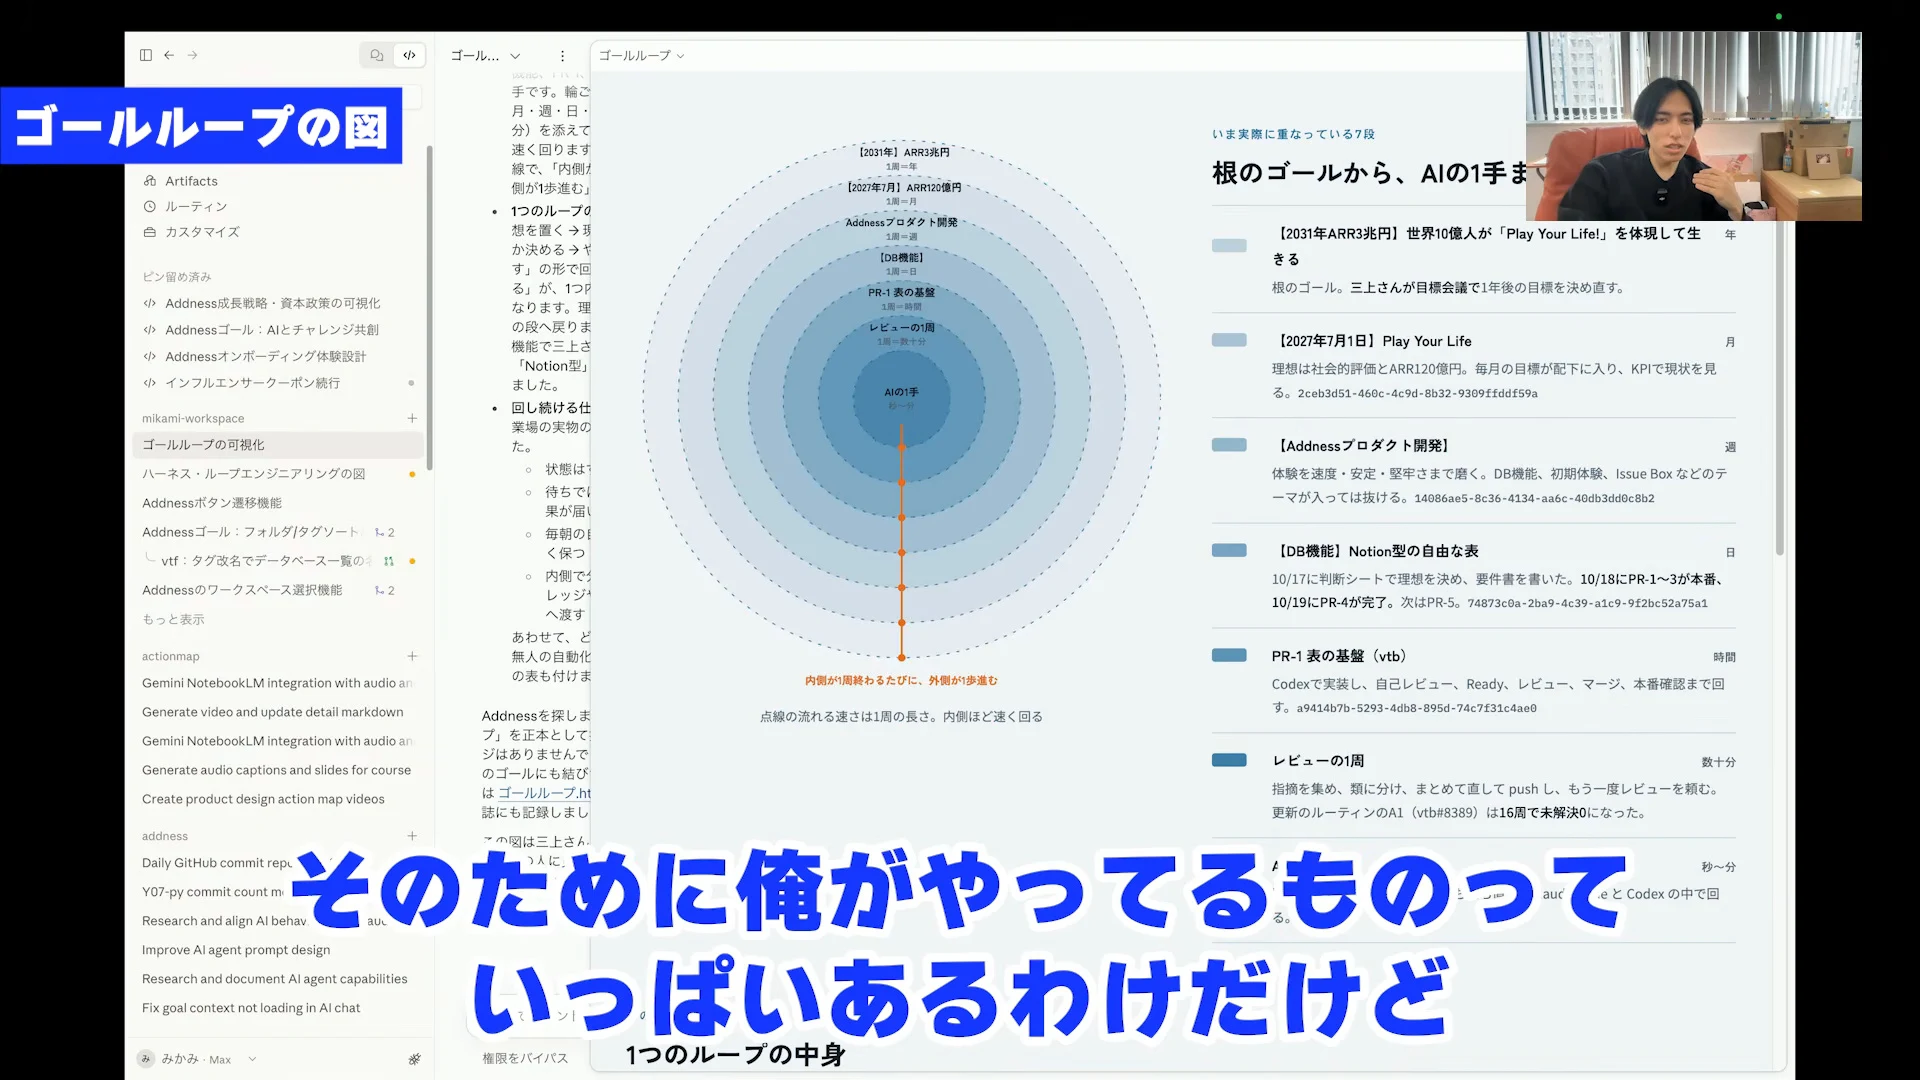Open pinned Addness成長戦略・資本政策の可視化
The image size is (1920, 1080).
tap(272, 303)
